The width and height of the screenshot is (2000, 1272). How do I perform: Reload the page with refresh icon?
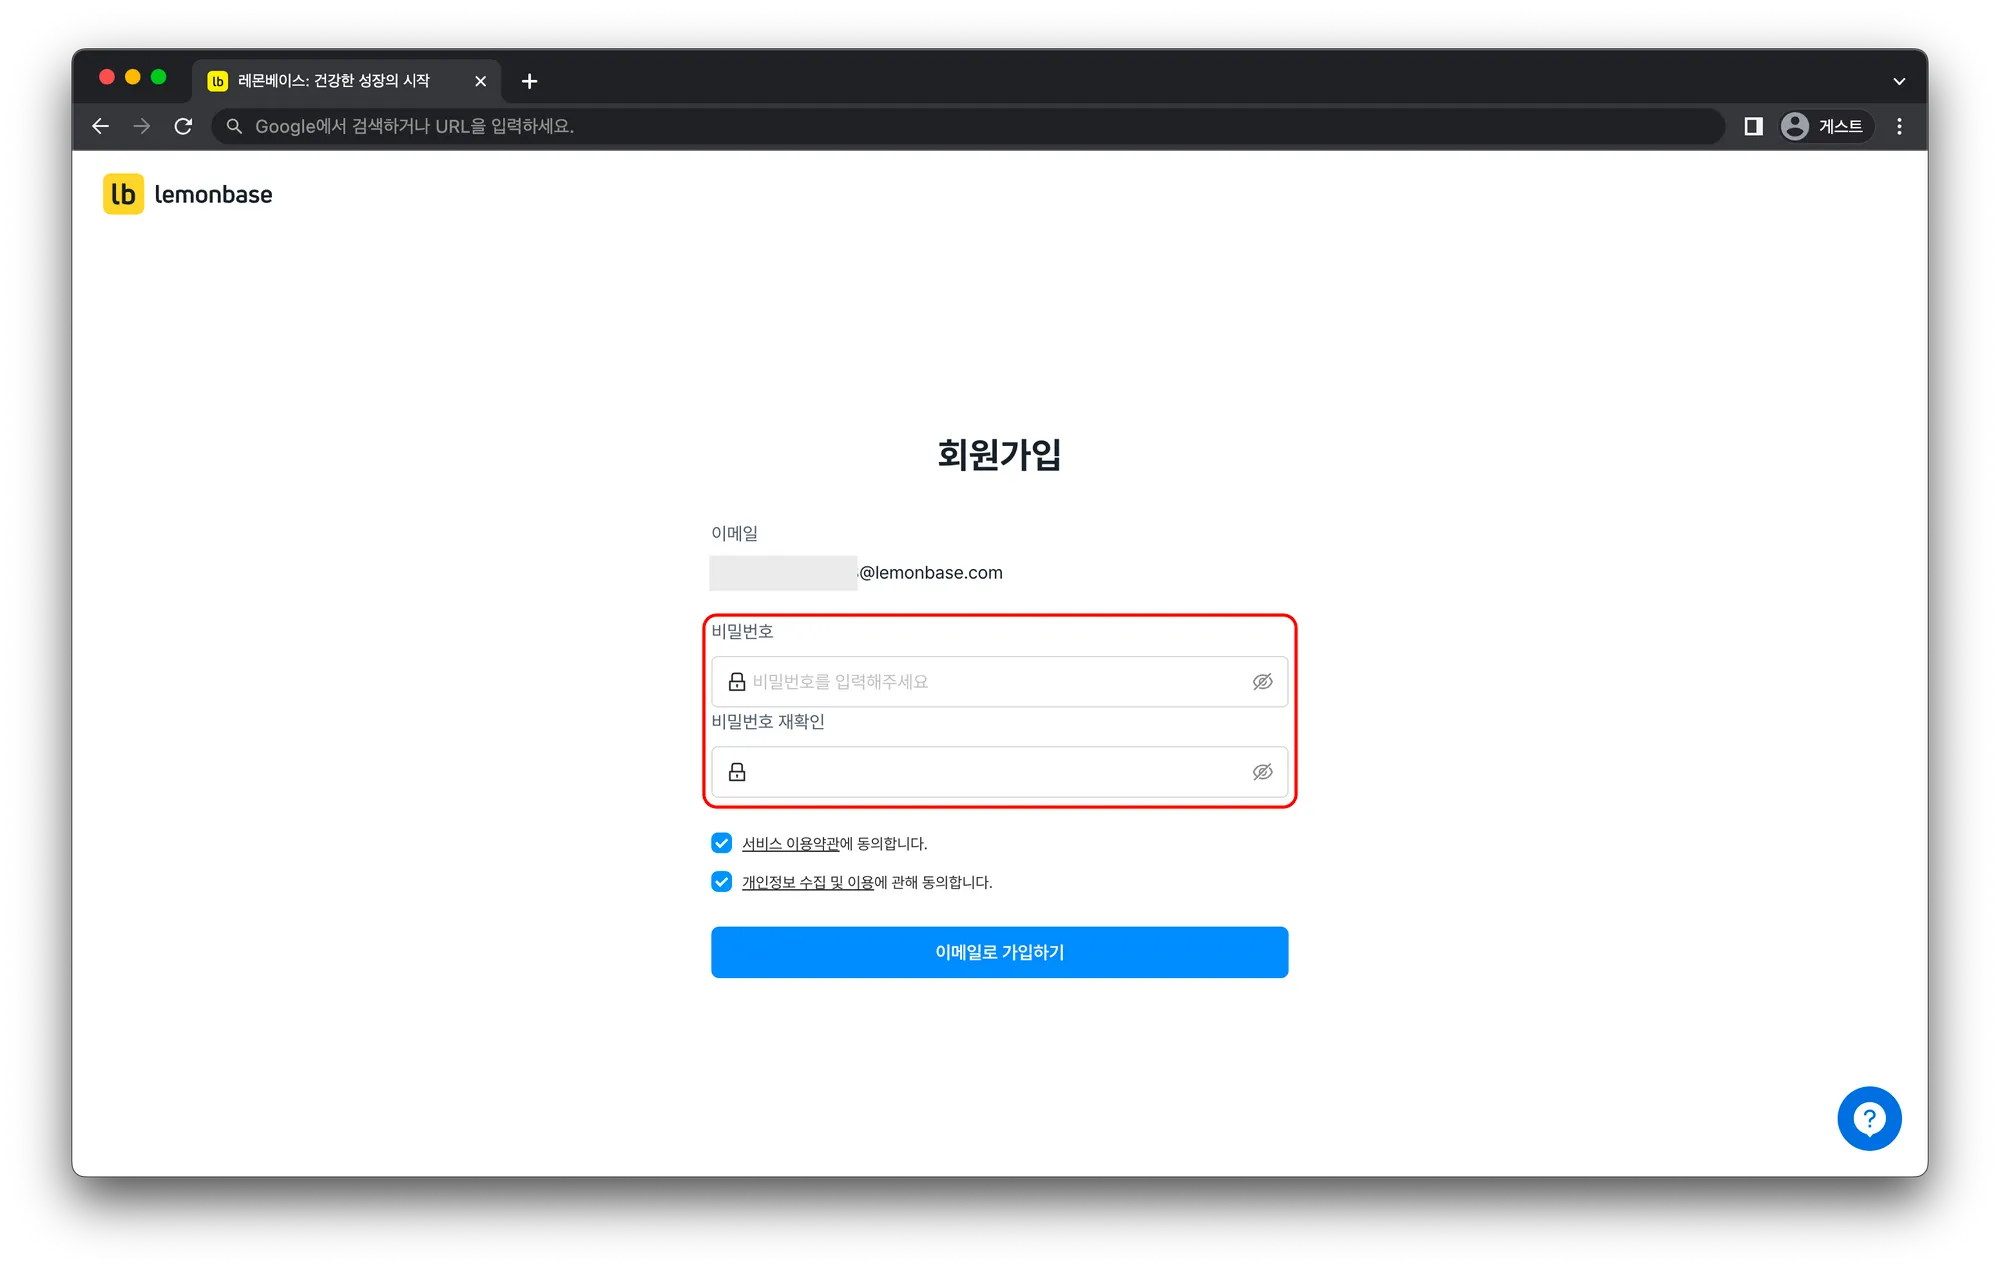tap(183, 126)
